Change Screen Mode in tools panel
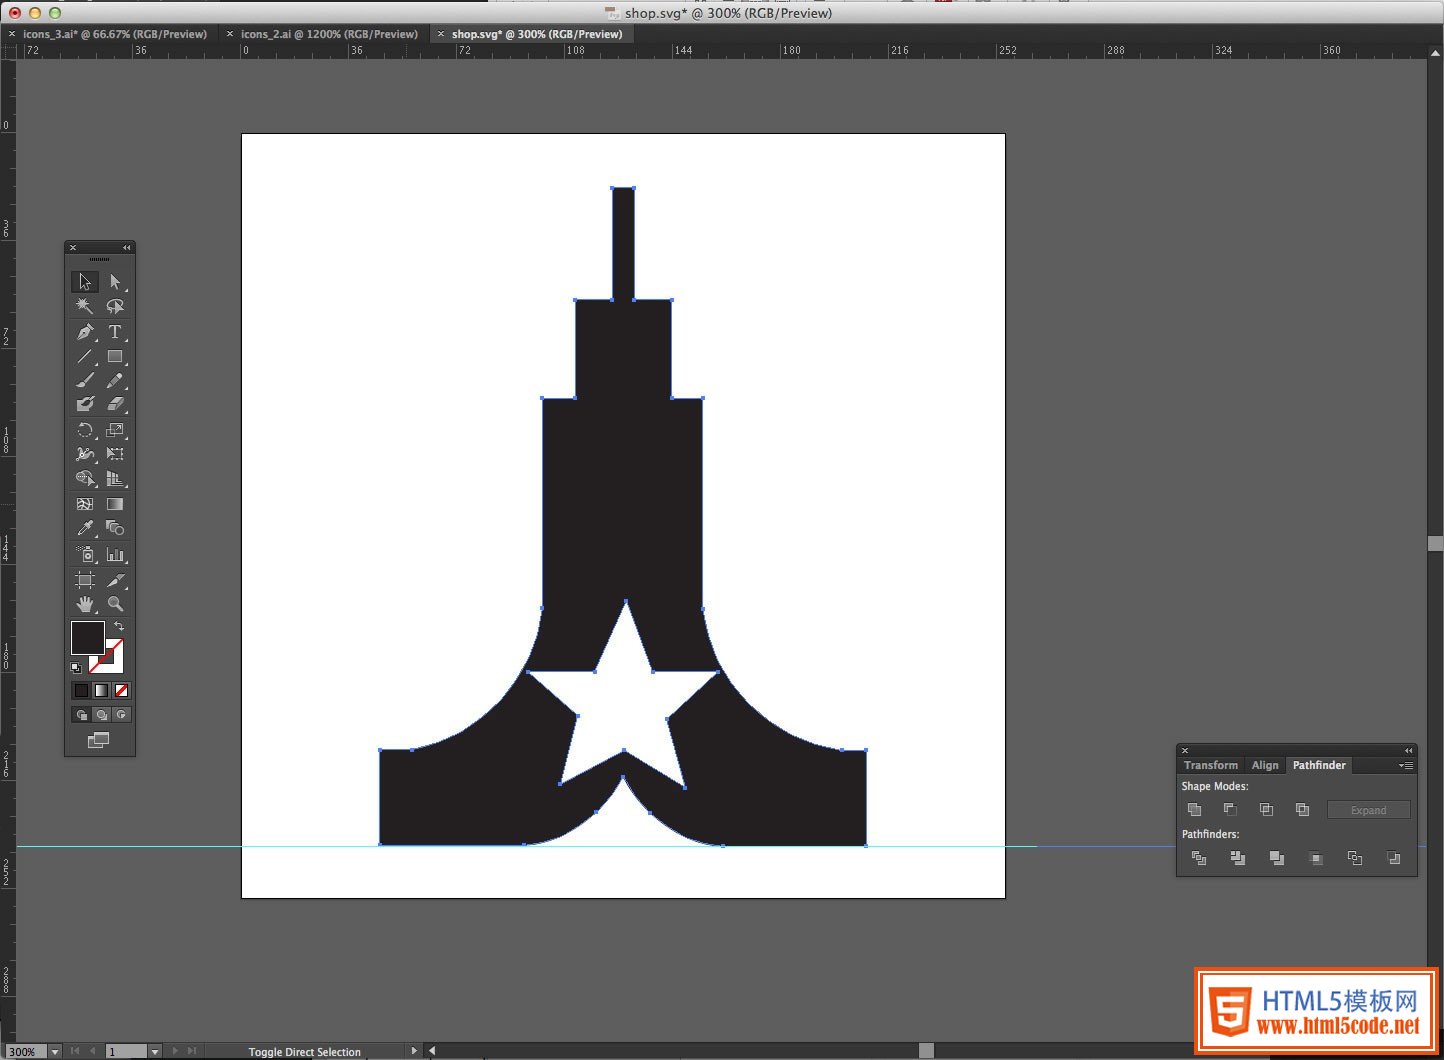This screenshot has width=1444, height=1060. 98,740
